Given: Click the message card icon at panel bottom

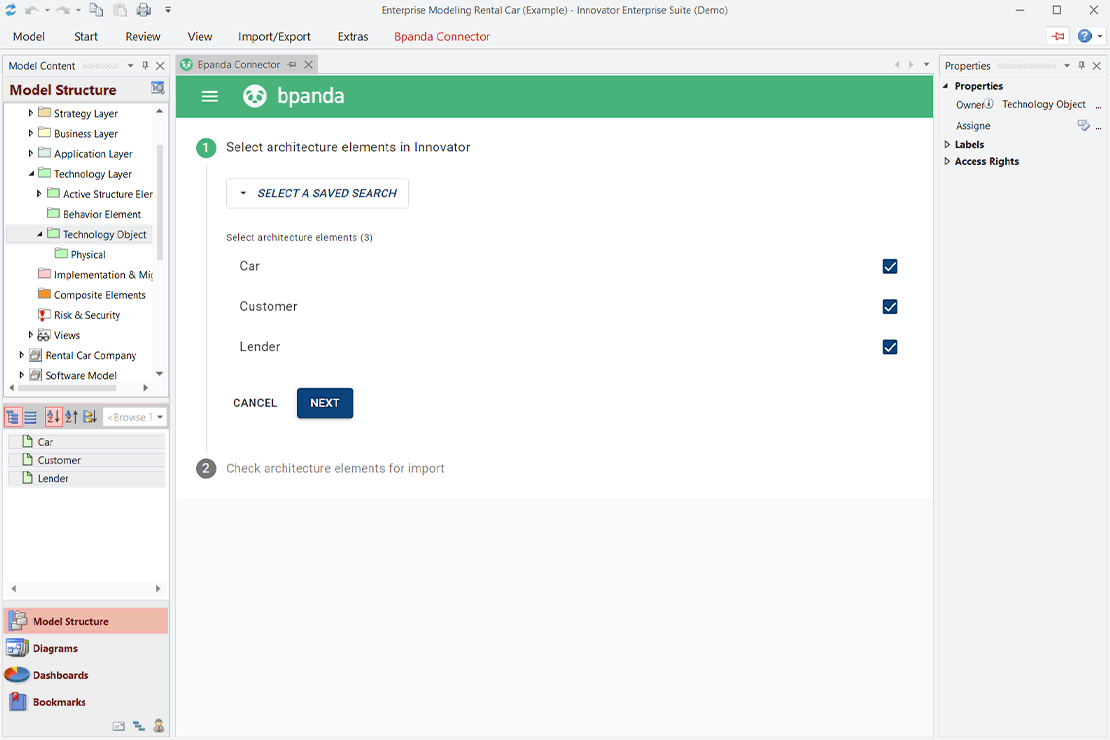Looking at the screenshot, I should click(x=119, y=726).
